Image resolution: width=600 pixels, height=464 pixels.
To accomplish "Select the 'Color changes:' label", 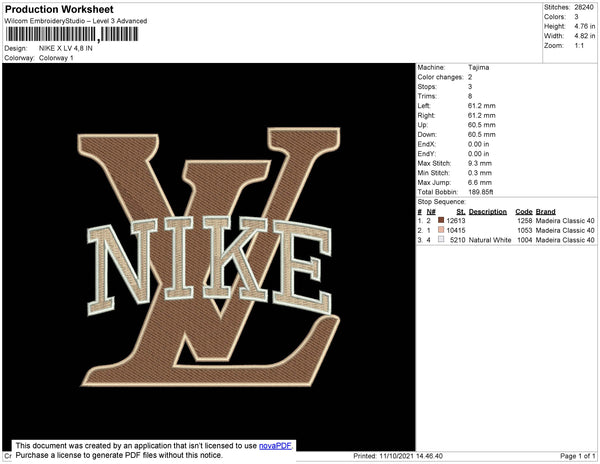I will point(440,77).
